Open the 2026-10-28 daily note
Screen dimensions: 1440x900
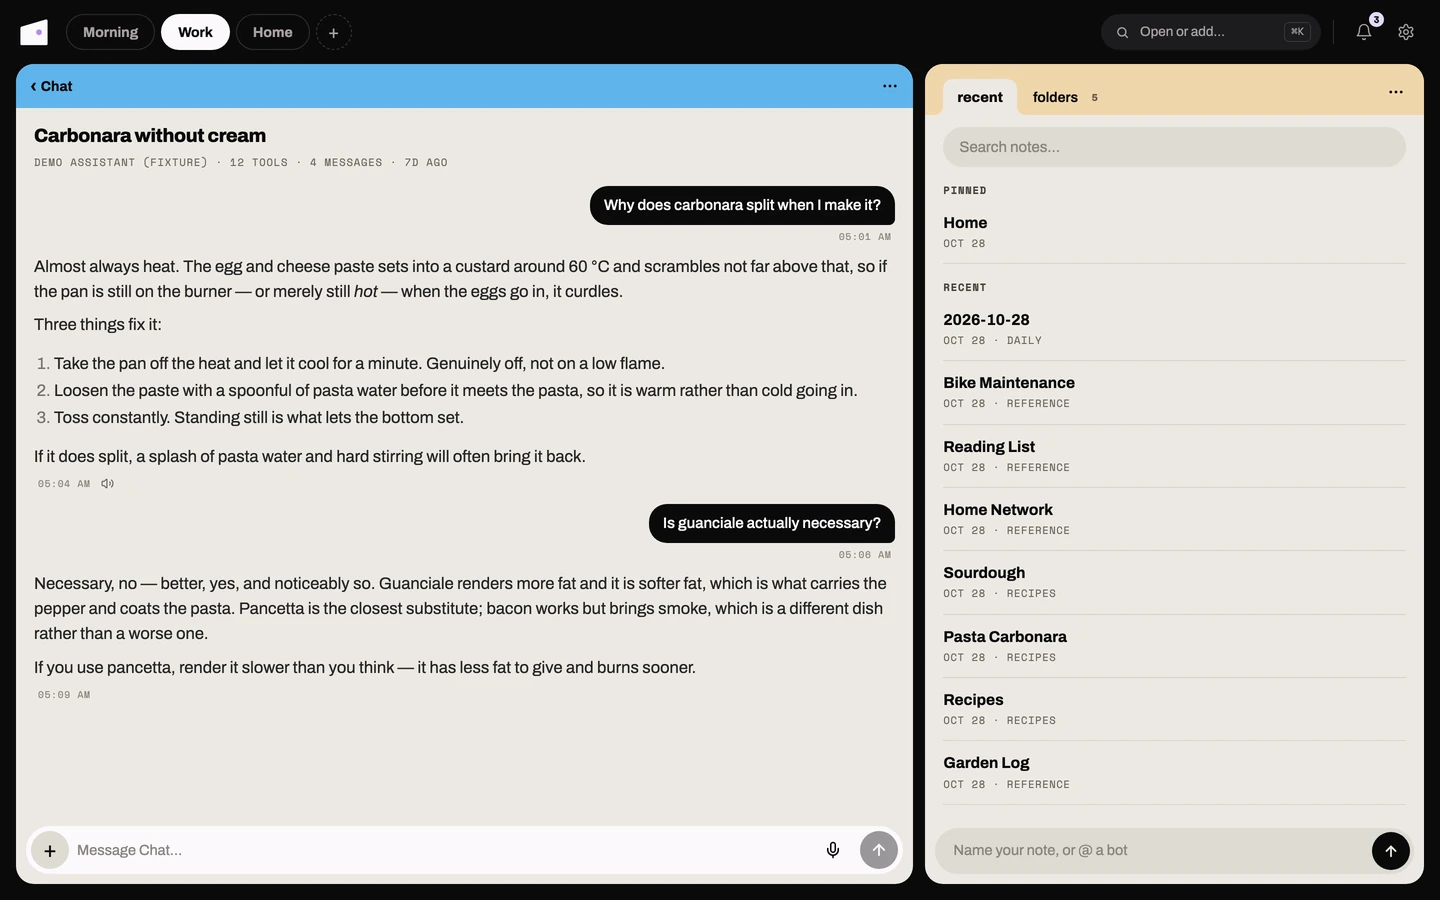pos(1174,329)
